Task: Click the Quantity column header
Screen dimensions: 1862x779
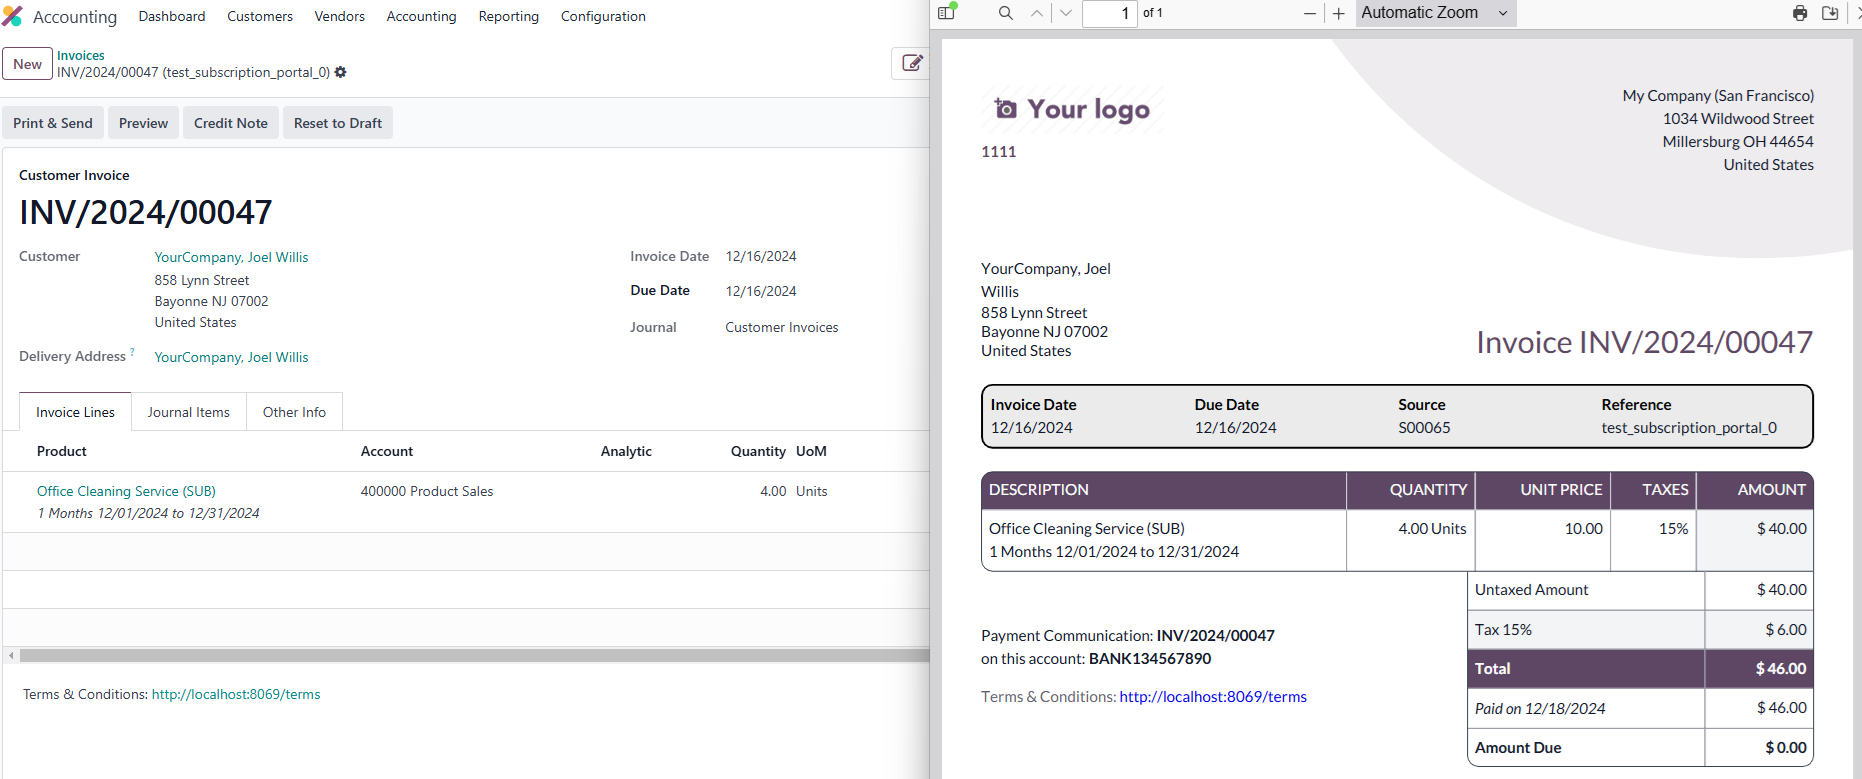Action: tap(758, 451)
